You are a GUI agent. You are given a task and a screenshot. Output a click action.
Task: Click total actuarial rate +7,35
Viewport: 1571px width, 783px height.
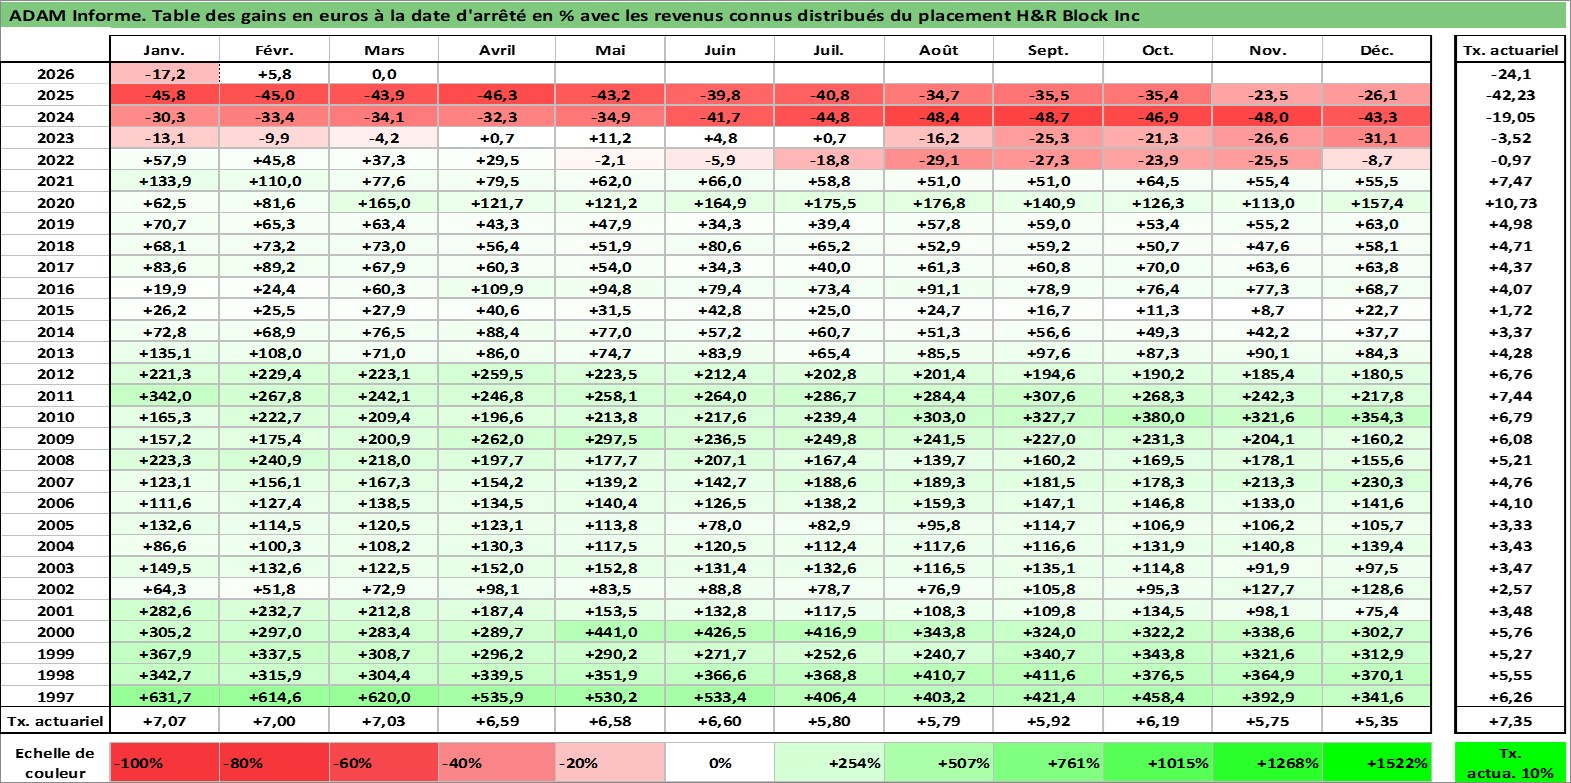(1510, 721)
